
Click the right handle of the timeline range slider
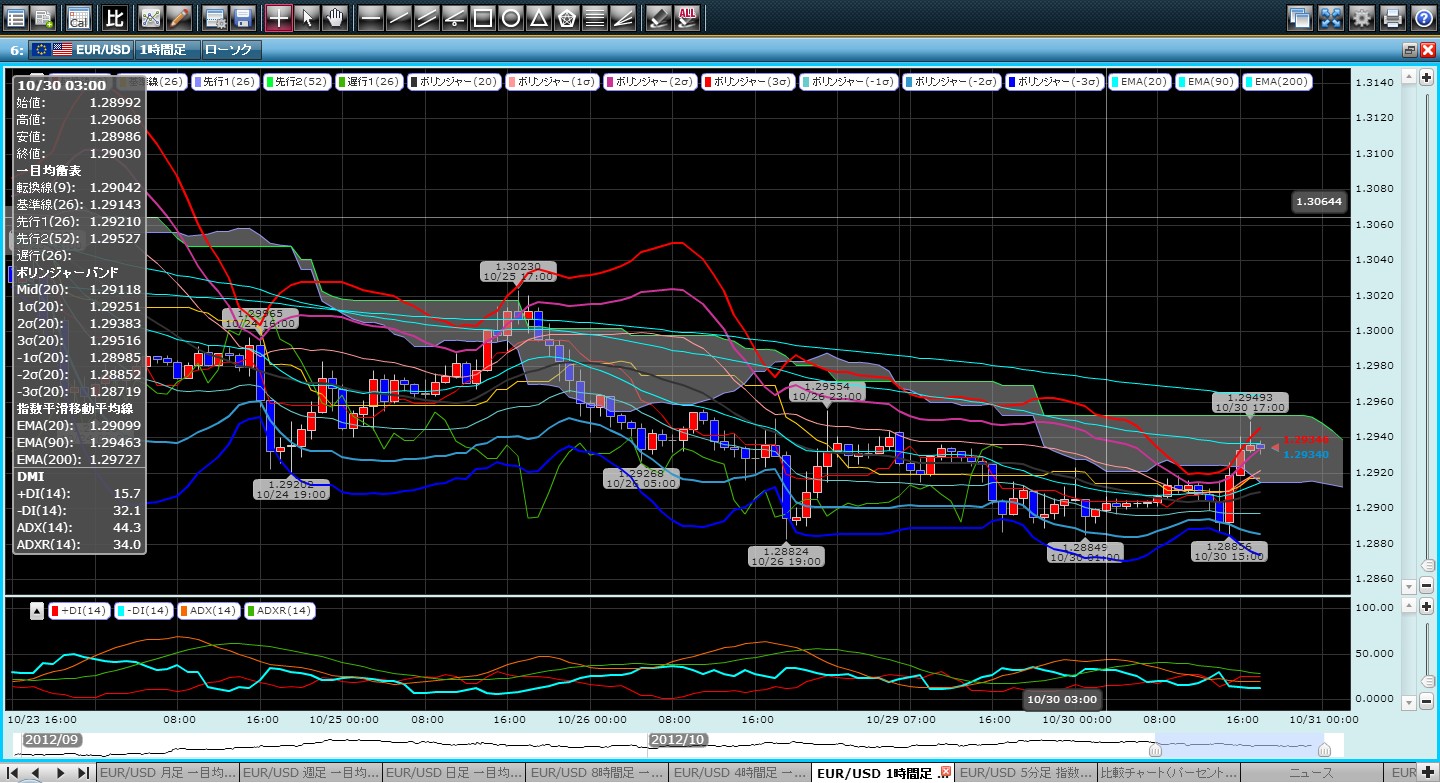point(1324,749)
